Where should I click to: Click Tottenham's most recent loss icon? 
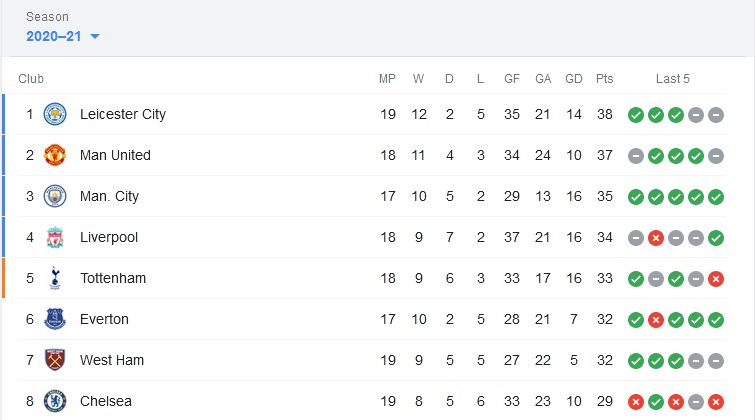(716, 279)
